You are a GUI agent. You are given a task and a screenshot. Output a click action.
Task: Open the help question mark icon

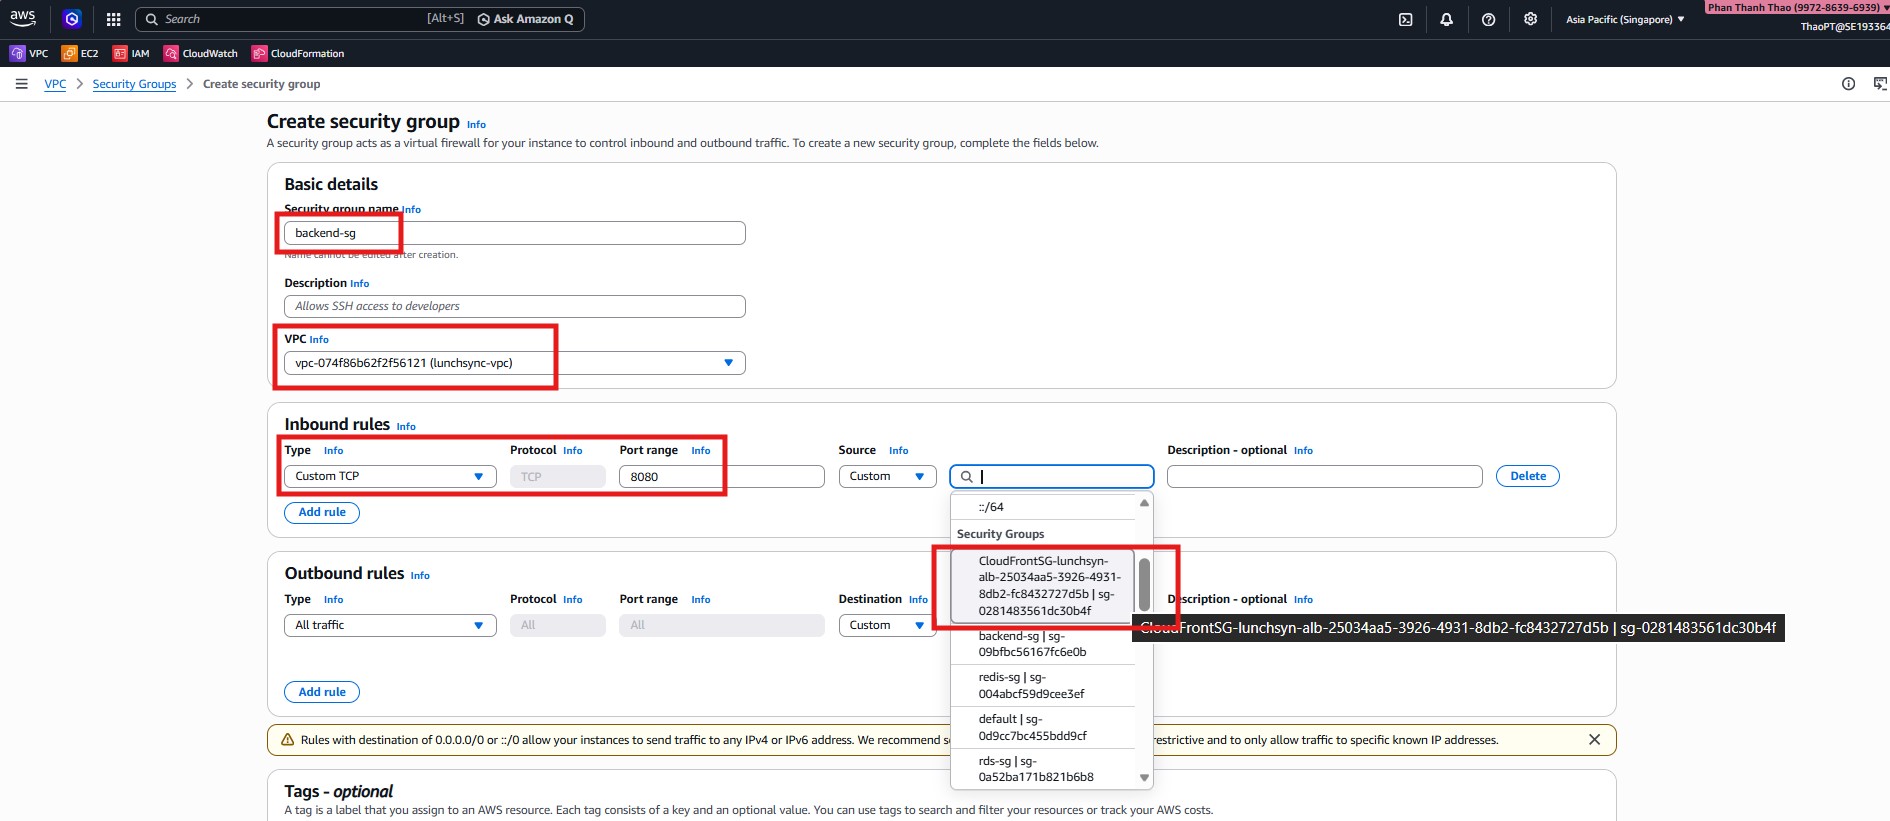click(x=1488, y=19)
